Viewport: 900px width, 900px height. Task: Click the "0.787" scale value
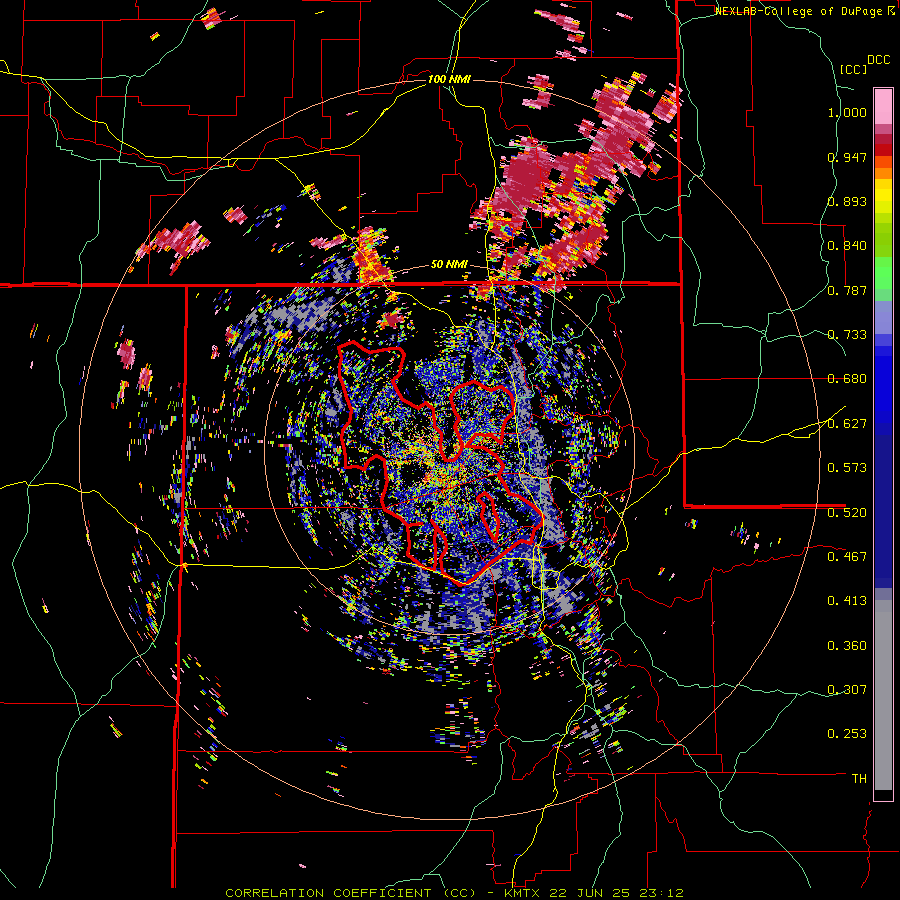pyautogui.click(x=847, y=290)
